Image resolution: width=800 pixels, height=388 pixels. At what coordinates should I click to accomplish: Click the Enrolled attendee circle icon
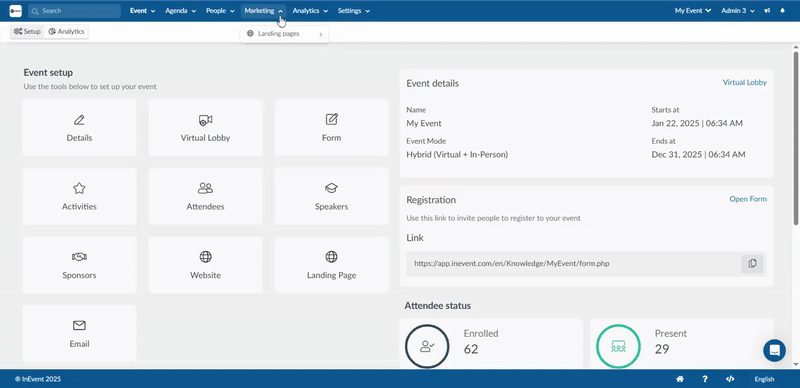[x=427, y=347]
